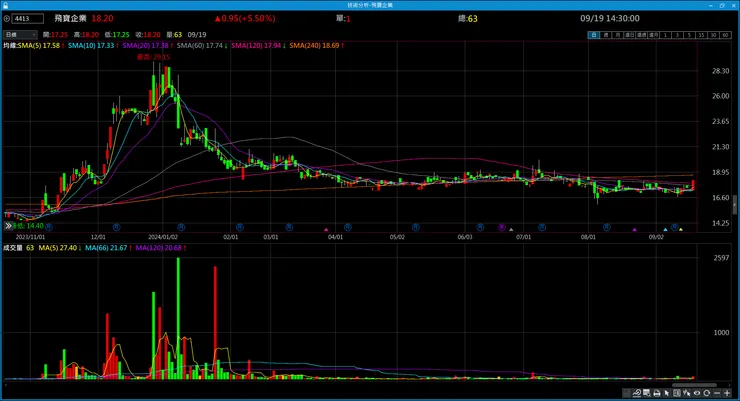Select the 5-minute timeframe button

(x=689, y=35)
